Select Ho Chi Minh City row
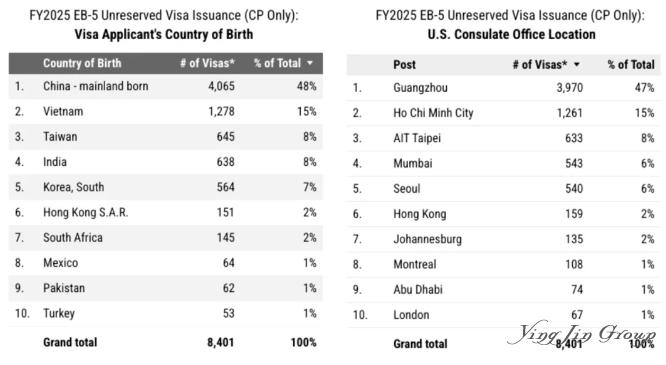Viewport: 666px width, 365px height. pyautogui.click(x=504, y=113)
